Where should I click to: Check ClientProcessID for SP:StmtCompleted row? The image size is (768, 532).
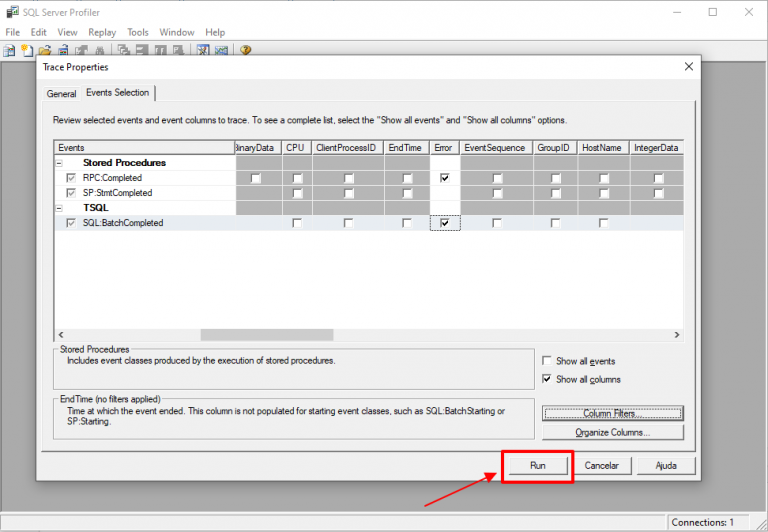pyautogui.click(x=348, y=193)
